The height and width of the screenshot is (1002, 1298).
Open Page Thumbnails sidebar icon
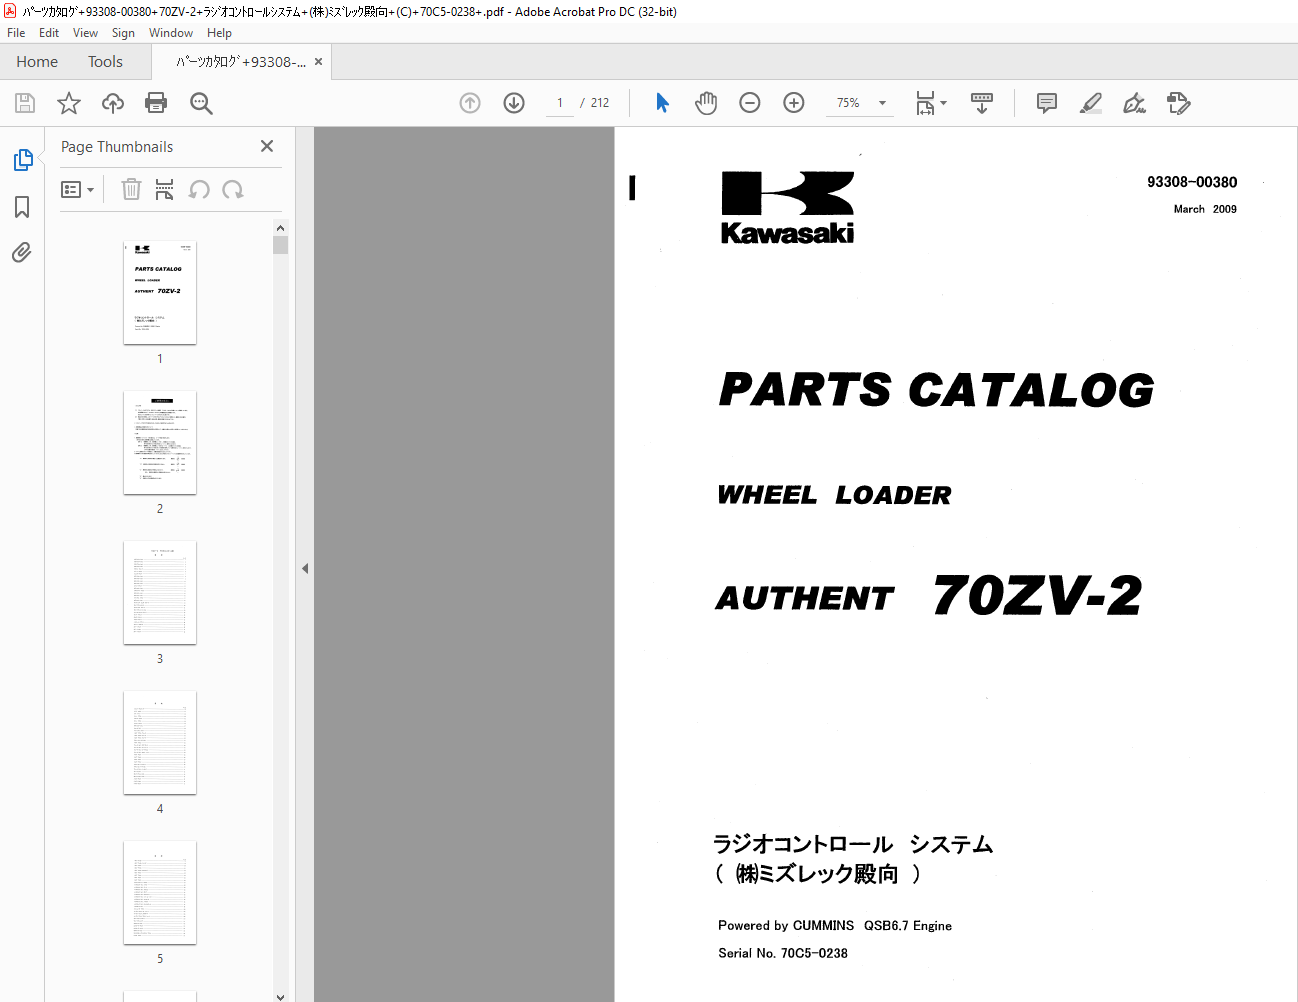pyautogui.click(x=22, y=160)
